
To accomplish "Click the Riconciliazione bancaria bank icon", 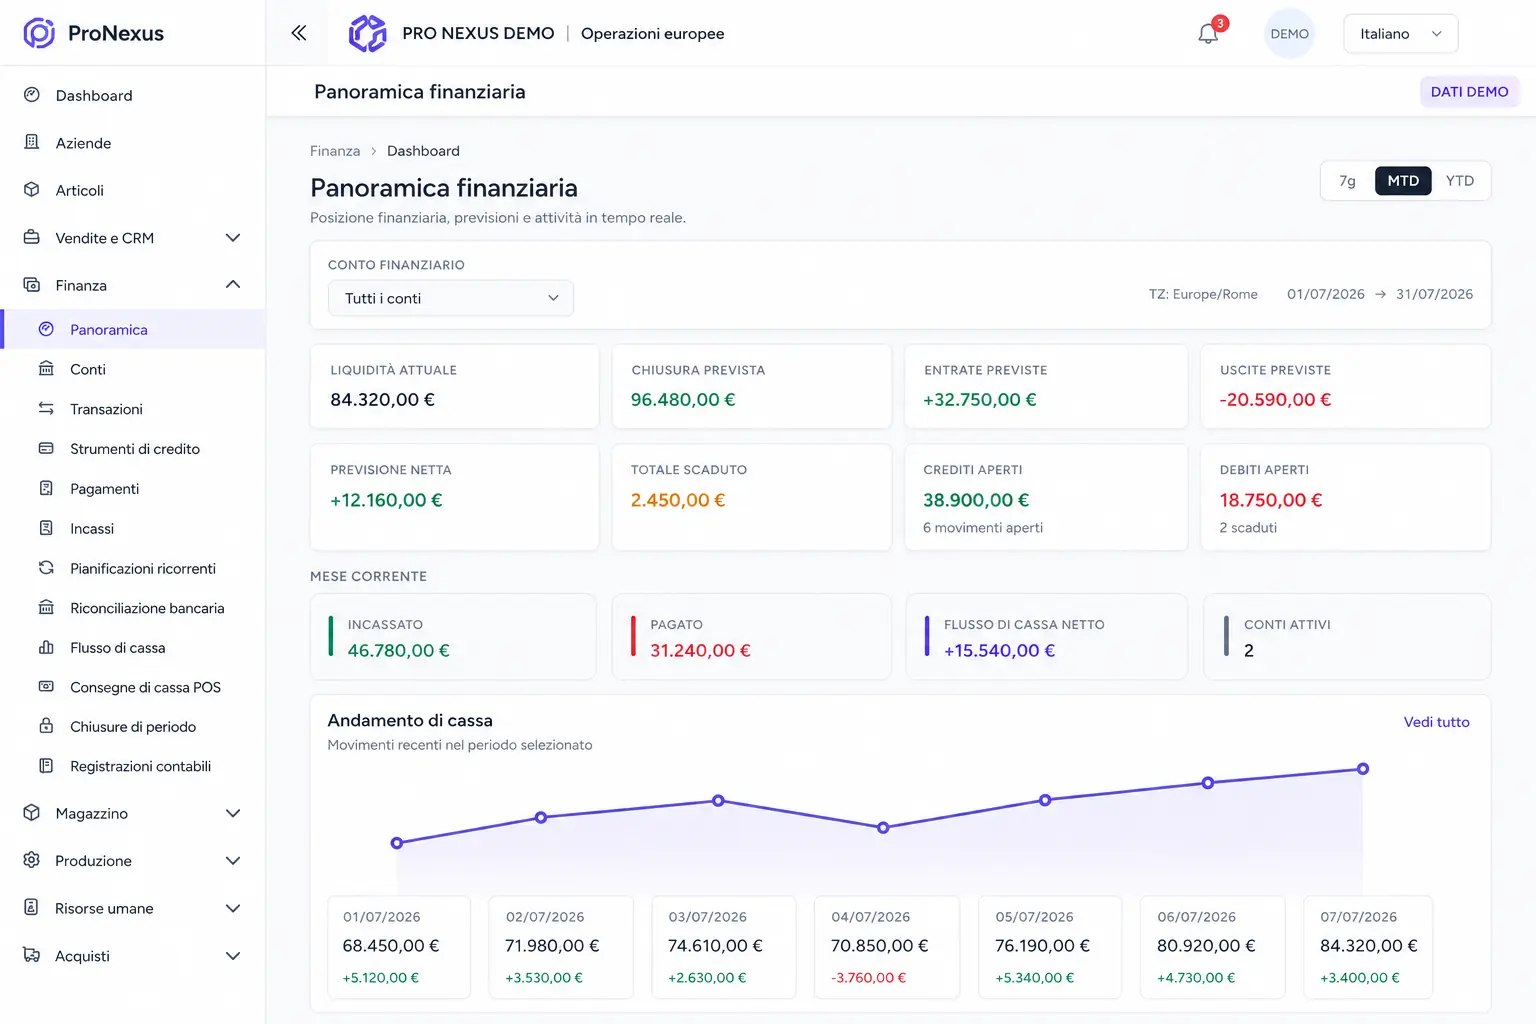I will [46, 608].
